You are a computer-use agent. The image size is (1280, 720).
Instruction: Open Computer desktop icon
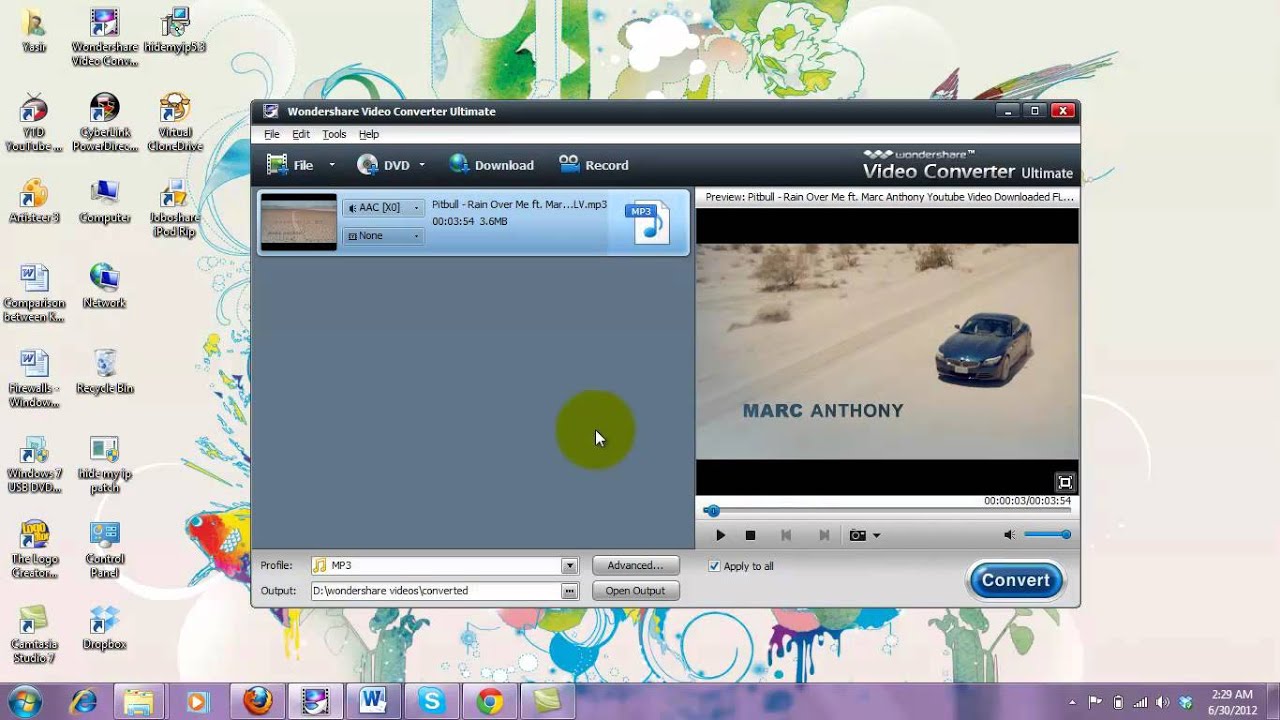[x=104, y=202]
